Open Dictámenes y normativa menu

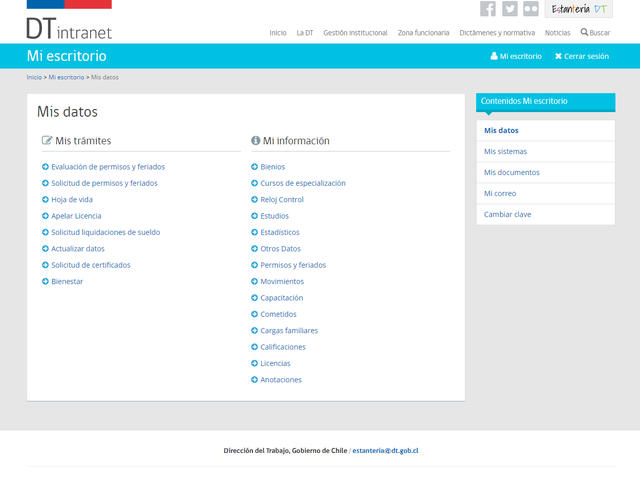pyautogui.click(x=497, y=33)
